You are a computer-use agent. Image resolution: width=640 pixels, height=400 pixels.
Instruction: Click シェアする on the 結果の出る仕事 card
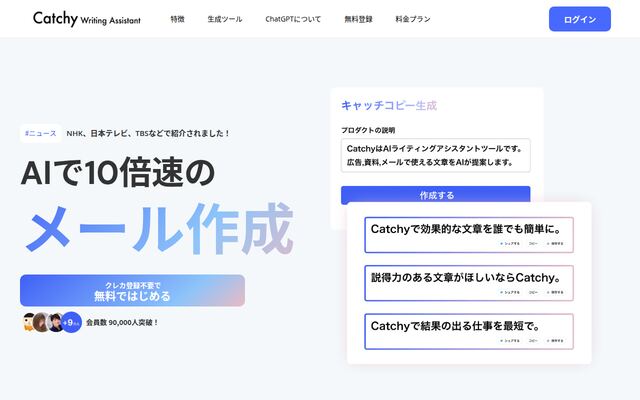click(510, 340)
